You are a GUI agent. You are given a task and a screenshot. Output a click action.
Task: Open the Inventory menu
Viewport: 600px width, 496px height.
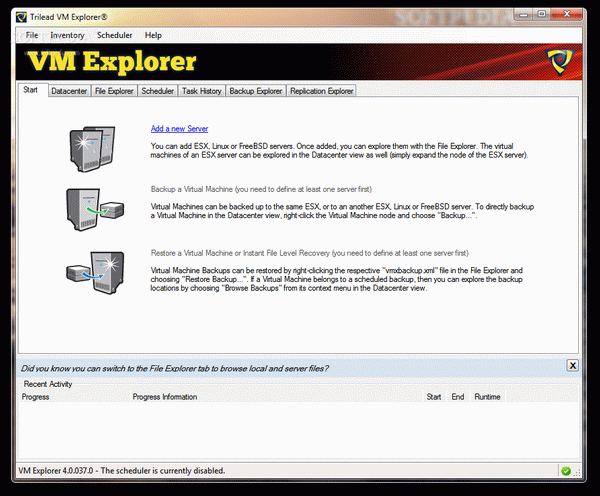67,35
